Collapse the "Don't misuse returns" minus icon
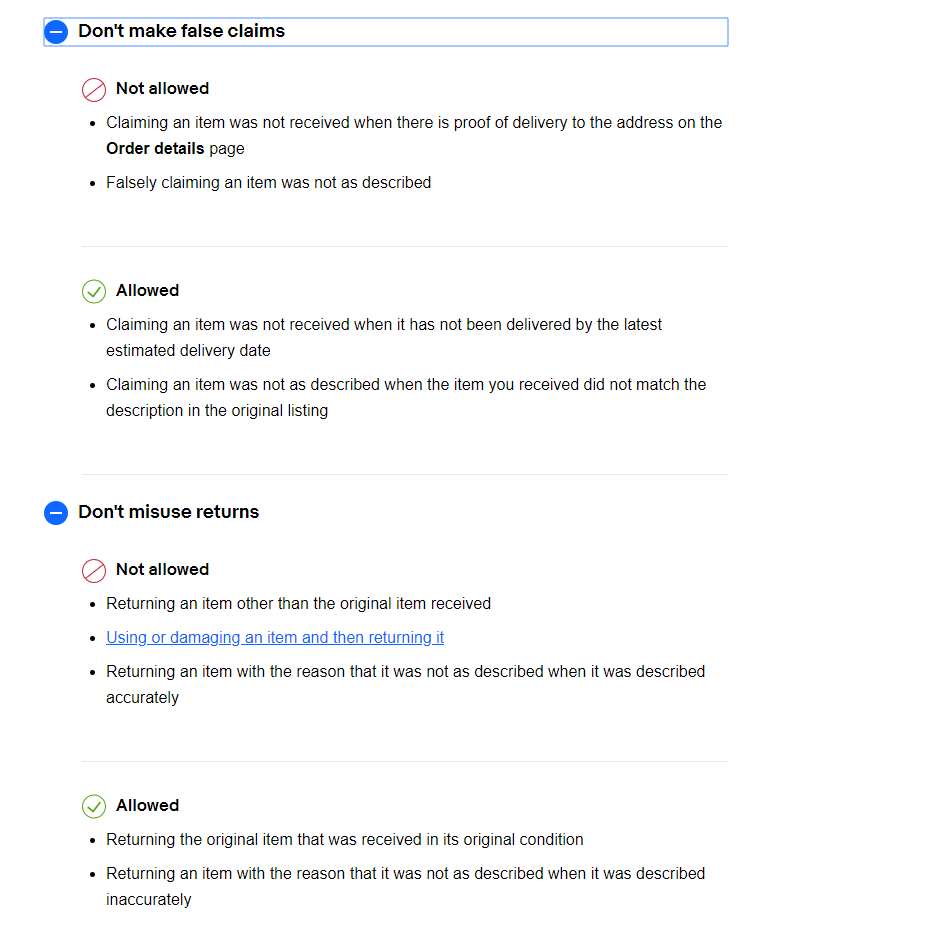This screenshot has height=925, width=942. (x=57, y=513)
